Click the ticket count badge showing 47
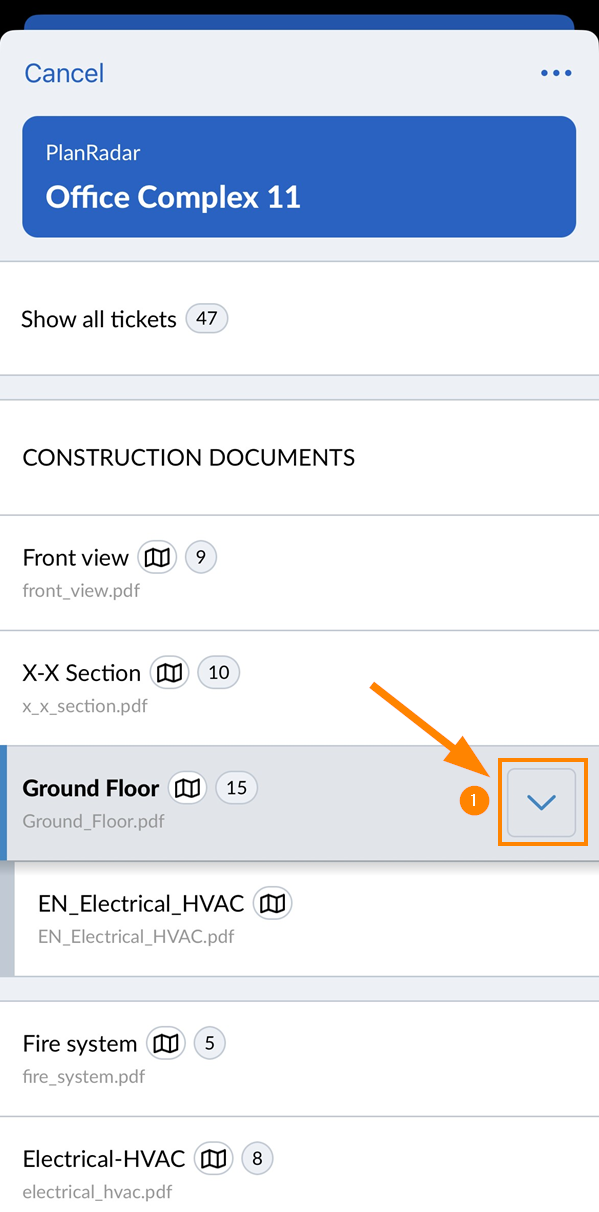Viewport: 599px width, 1212px height. pyautogui.click(x=206, y=319)
